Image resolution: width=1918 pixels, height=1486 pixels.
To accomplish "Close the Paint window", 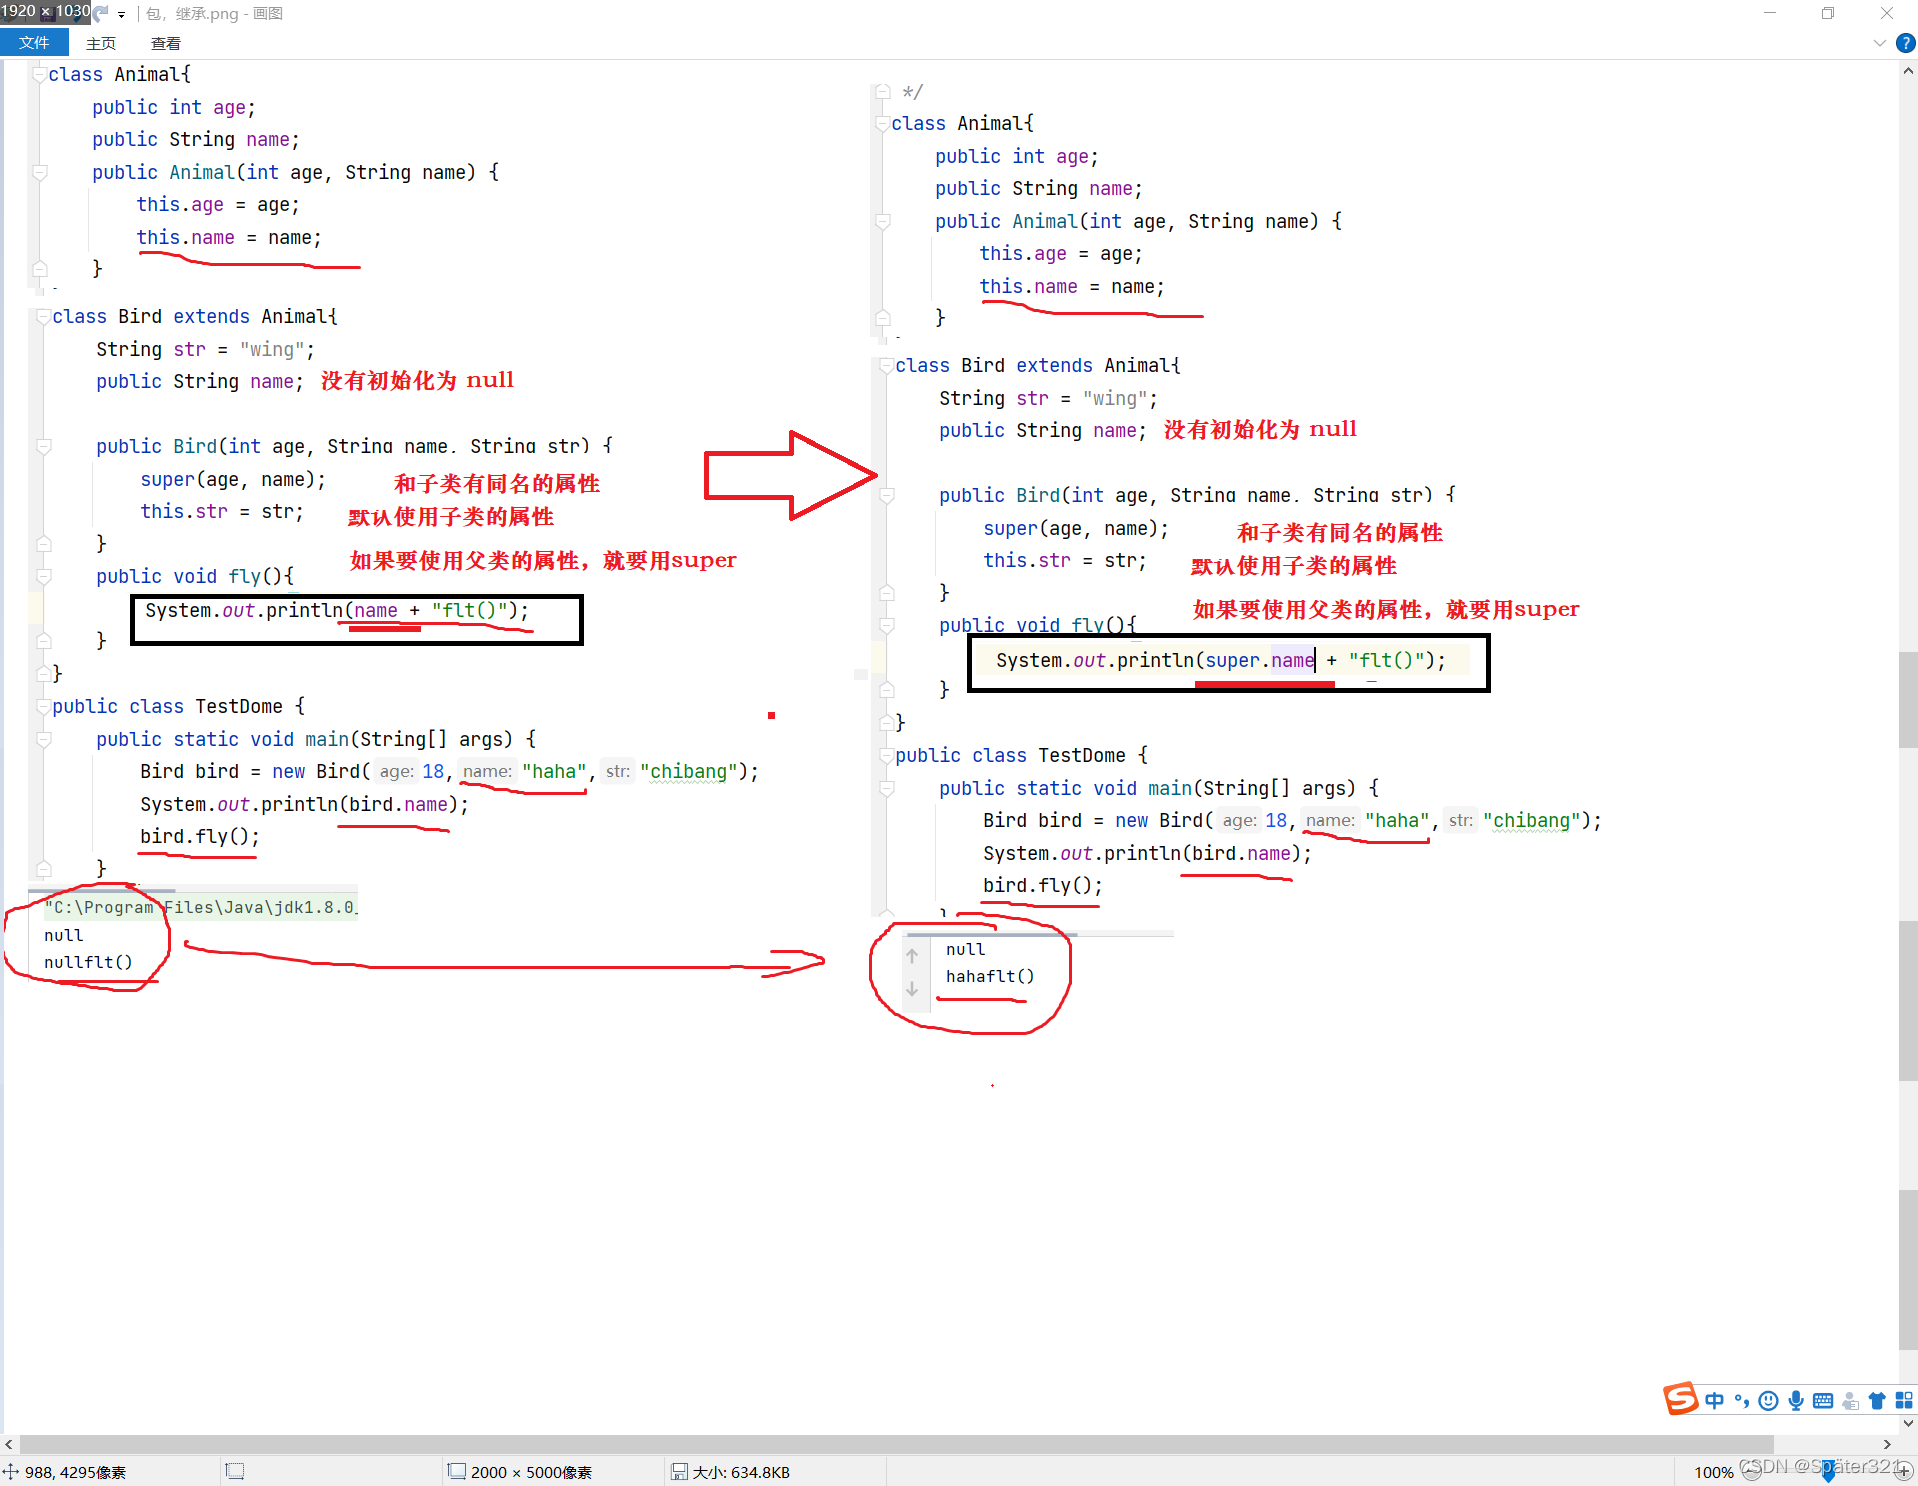I will pos(1886,13).
